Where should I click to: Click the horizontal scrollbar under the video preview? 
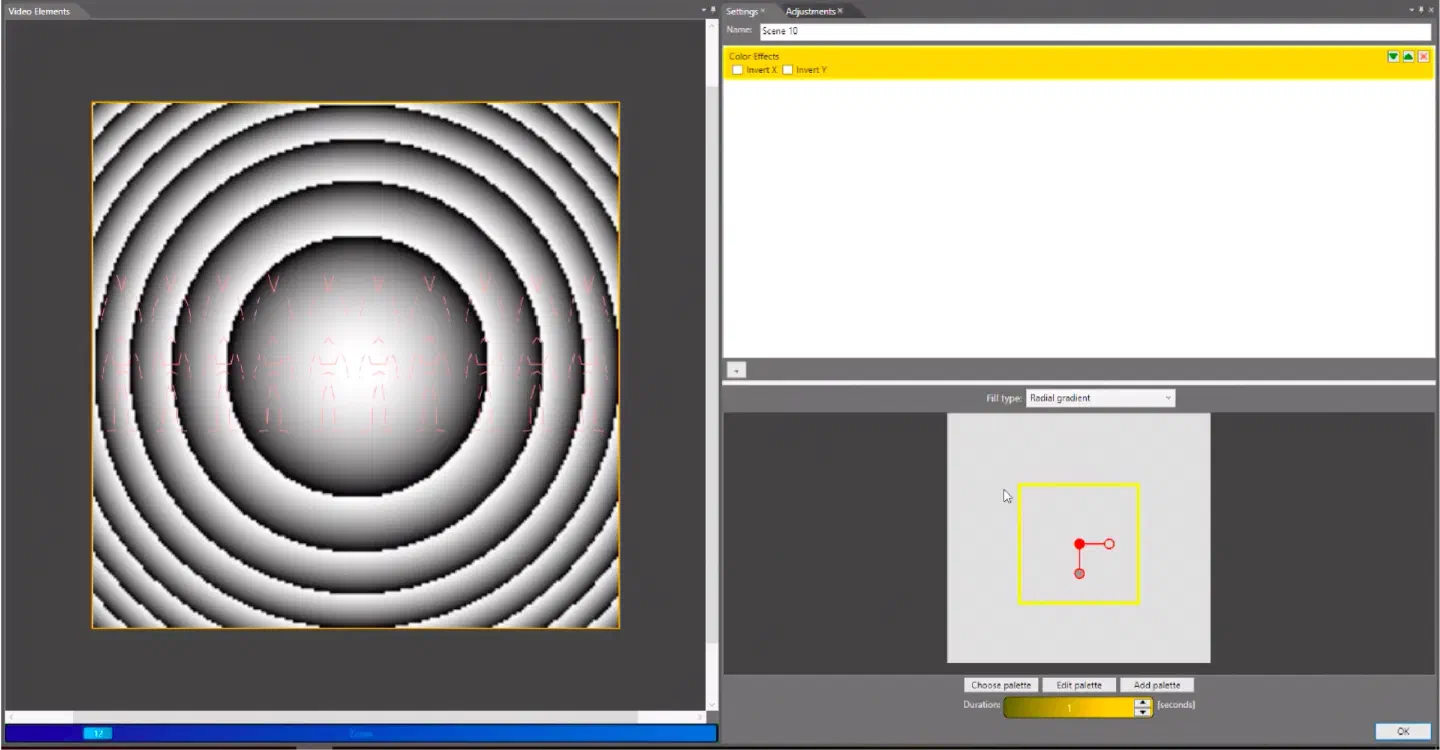355,717
